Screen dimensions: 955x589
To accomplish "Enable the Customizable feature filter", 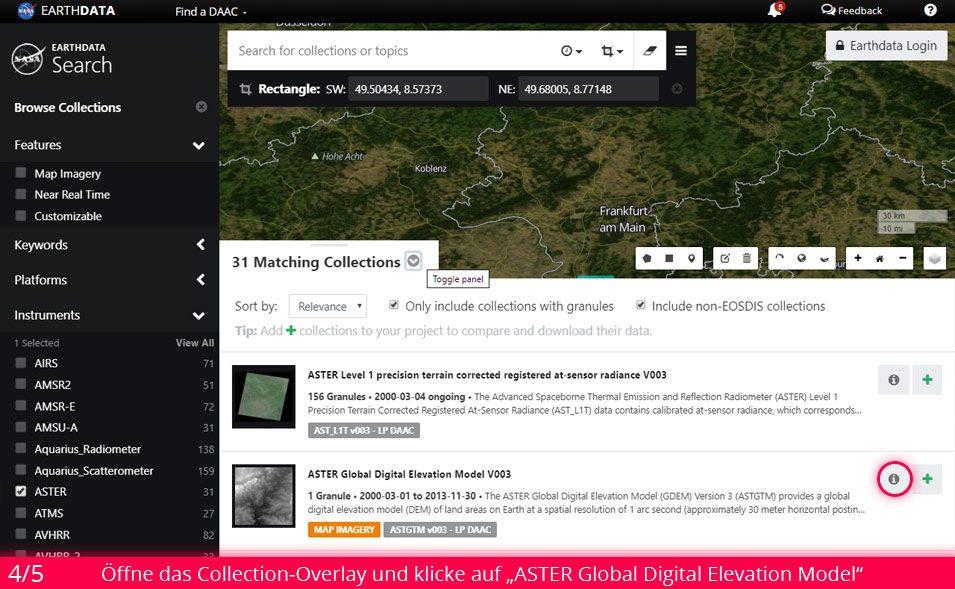I will tap(21, 216).
